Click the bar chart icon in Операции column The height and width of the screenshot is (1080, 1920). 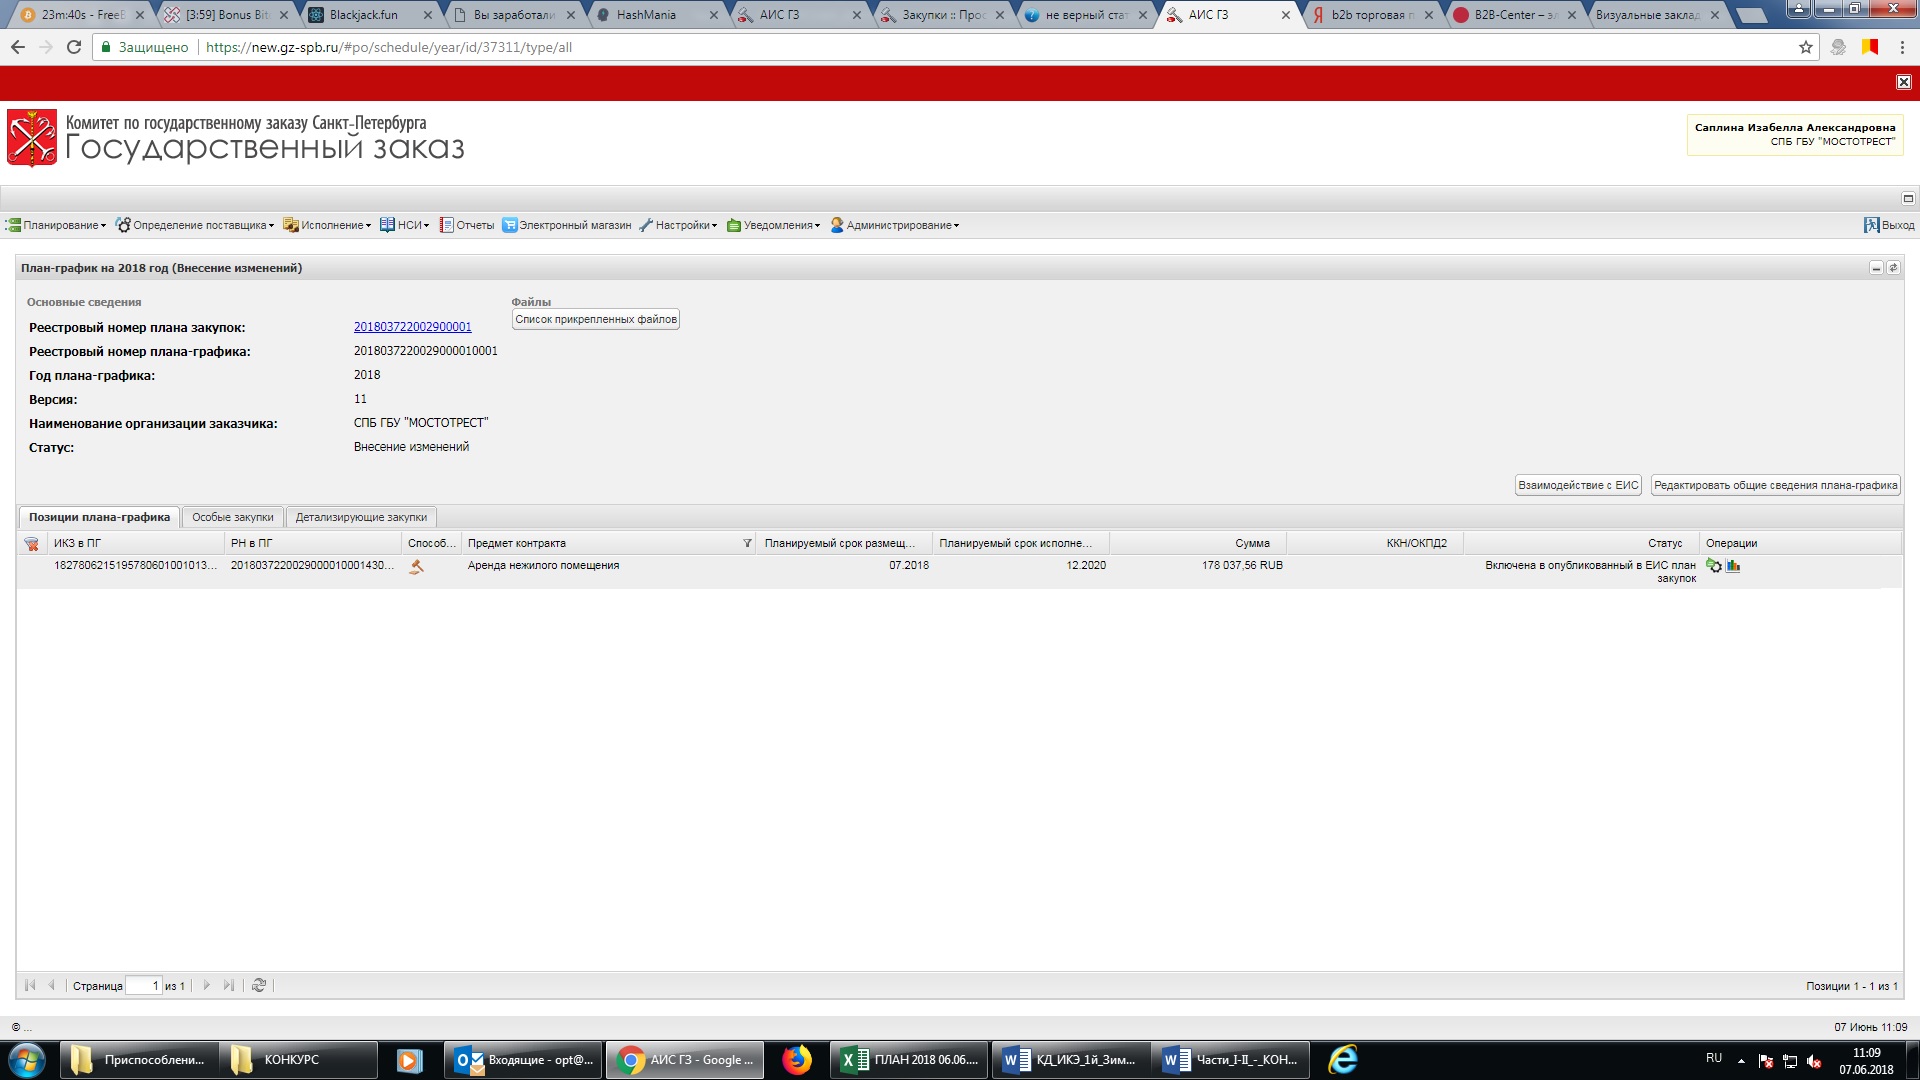(x=1733, y=566)
